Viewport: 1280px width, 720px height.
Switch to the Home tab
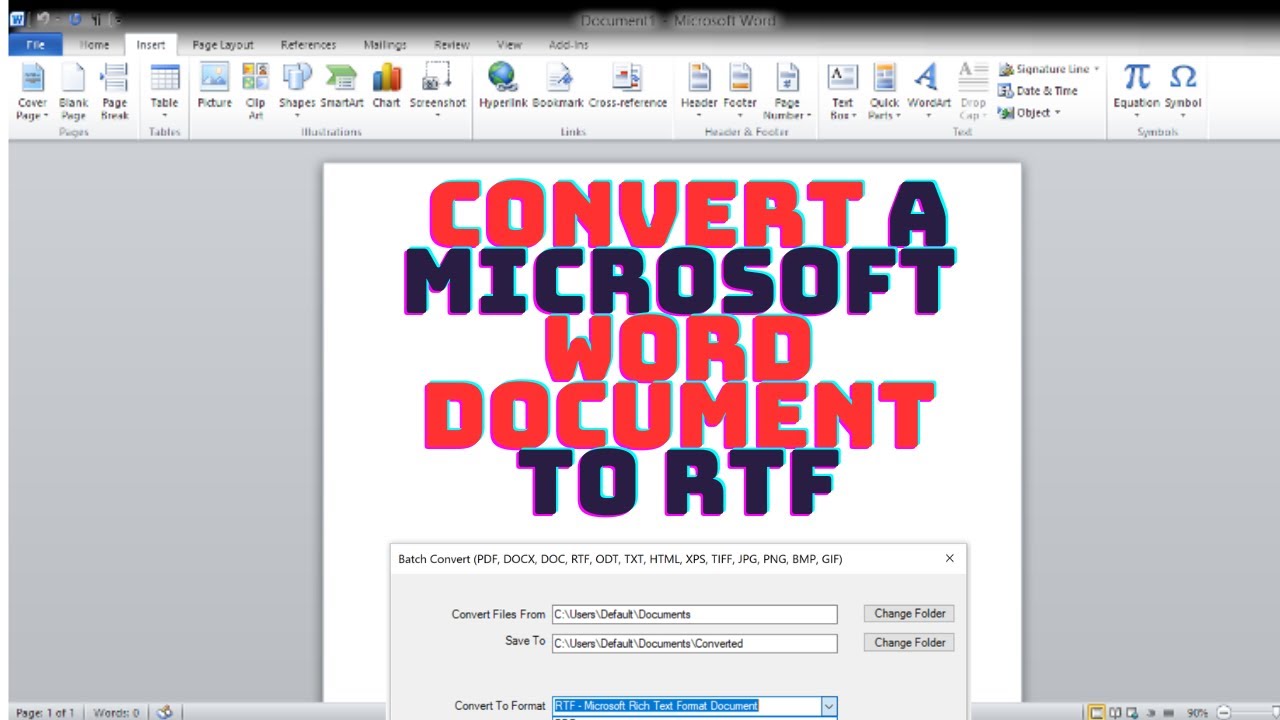(94, 44)
